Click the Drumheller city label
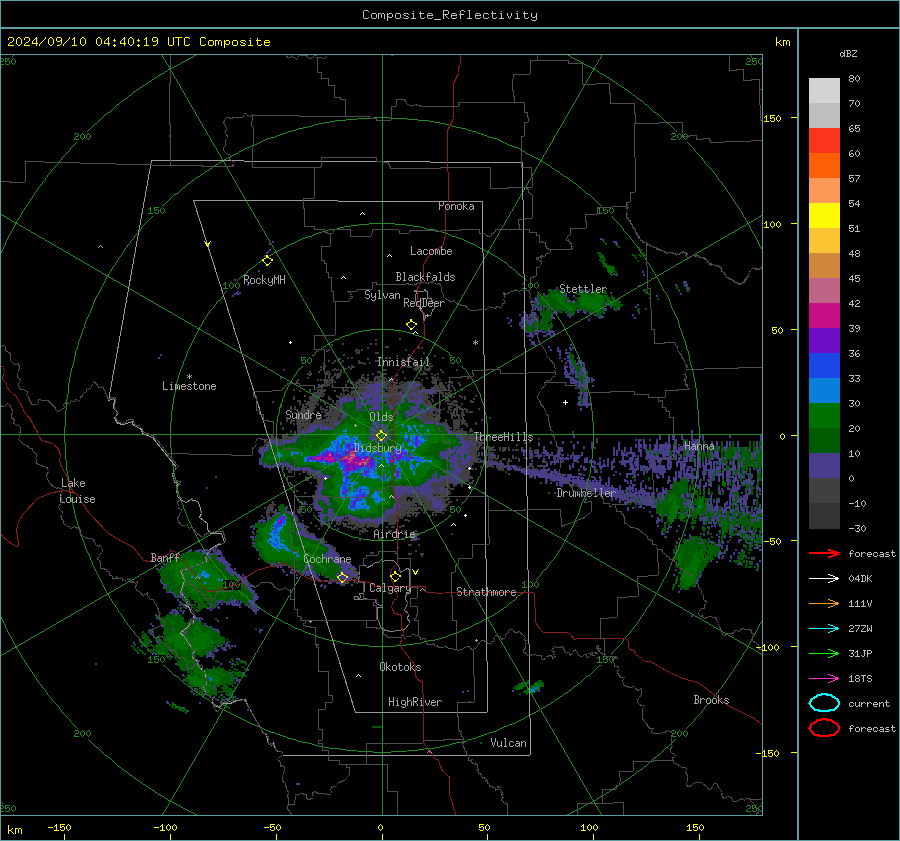Screen dimensions: 900x841 [x=586, y=493]
